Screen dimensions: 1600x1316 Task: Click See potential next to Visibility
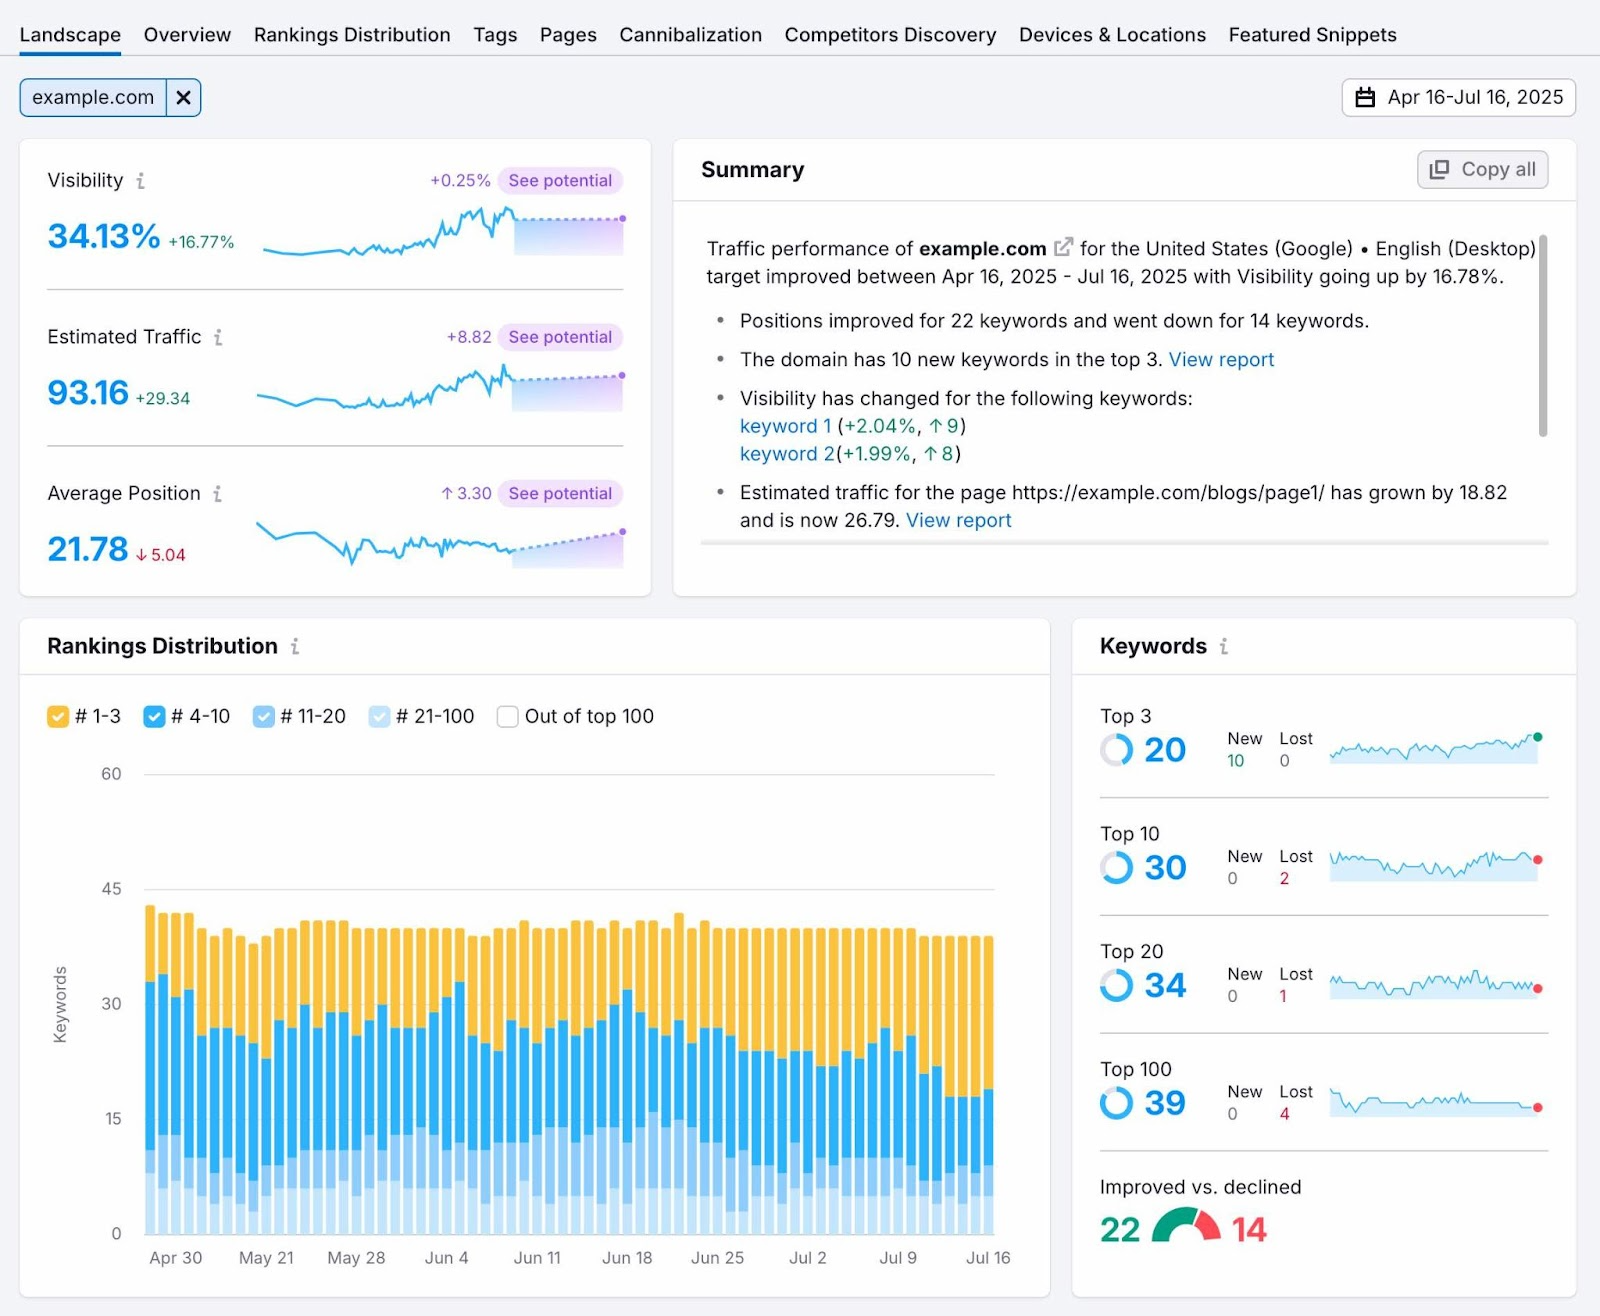[560, 181]
